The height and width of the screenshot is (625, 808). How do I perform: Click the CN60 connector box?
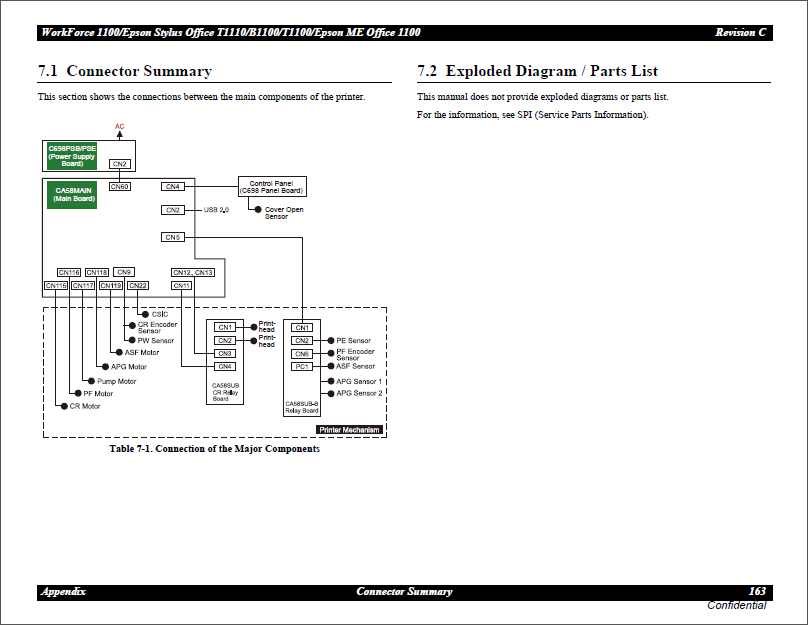pyautogui.click(x=118, y=185)
